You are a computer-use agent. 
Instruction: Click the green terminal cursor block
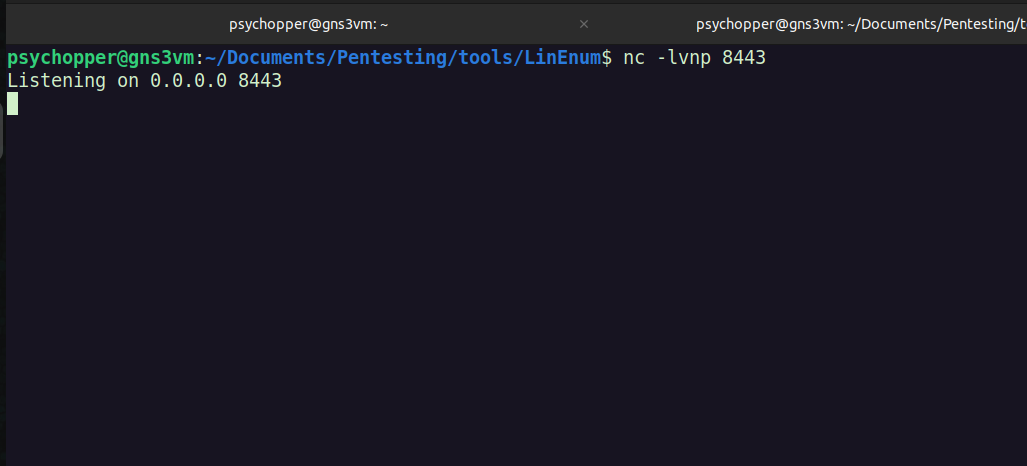click(12, 104)
